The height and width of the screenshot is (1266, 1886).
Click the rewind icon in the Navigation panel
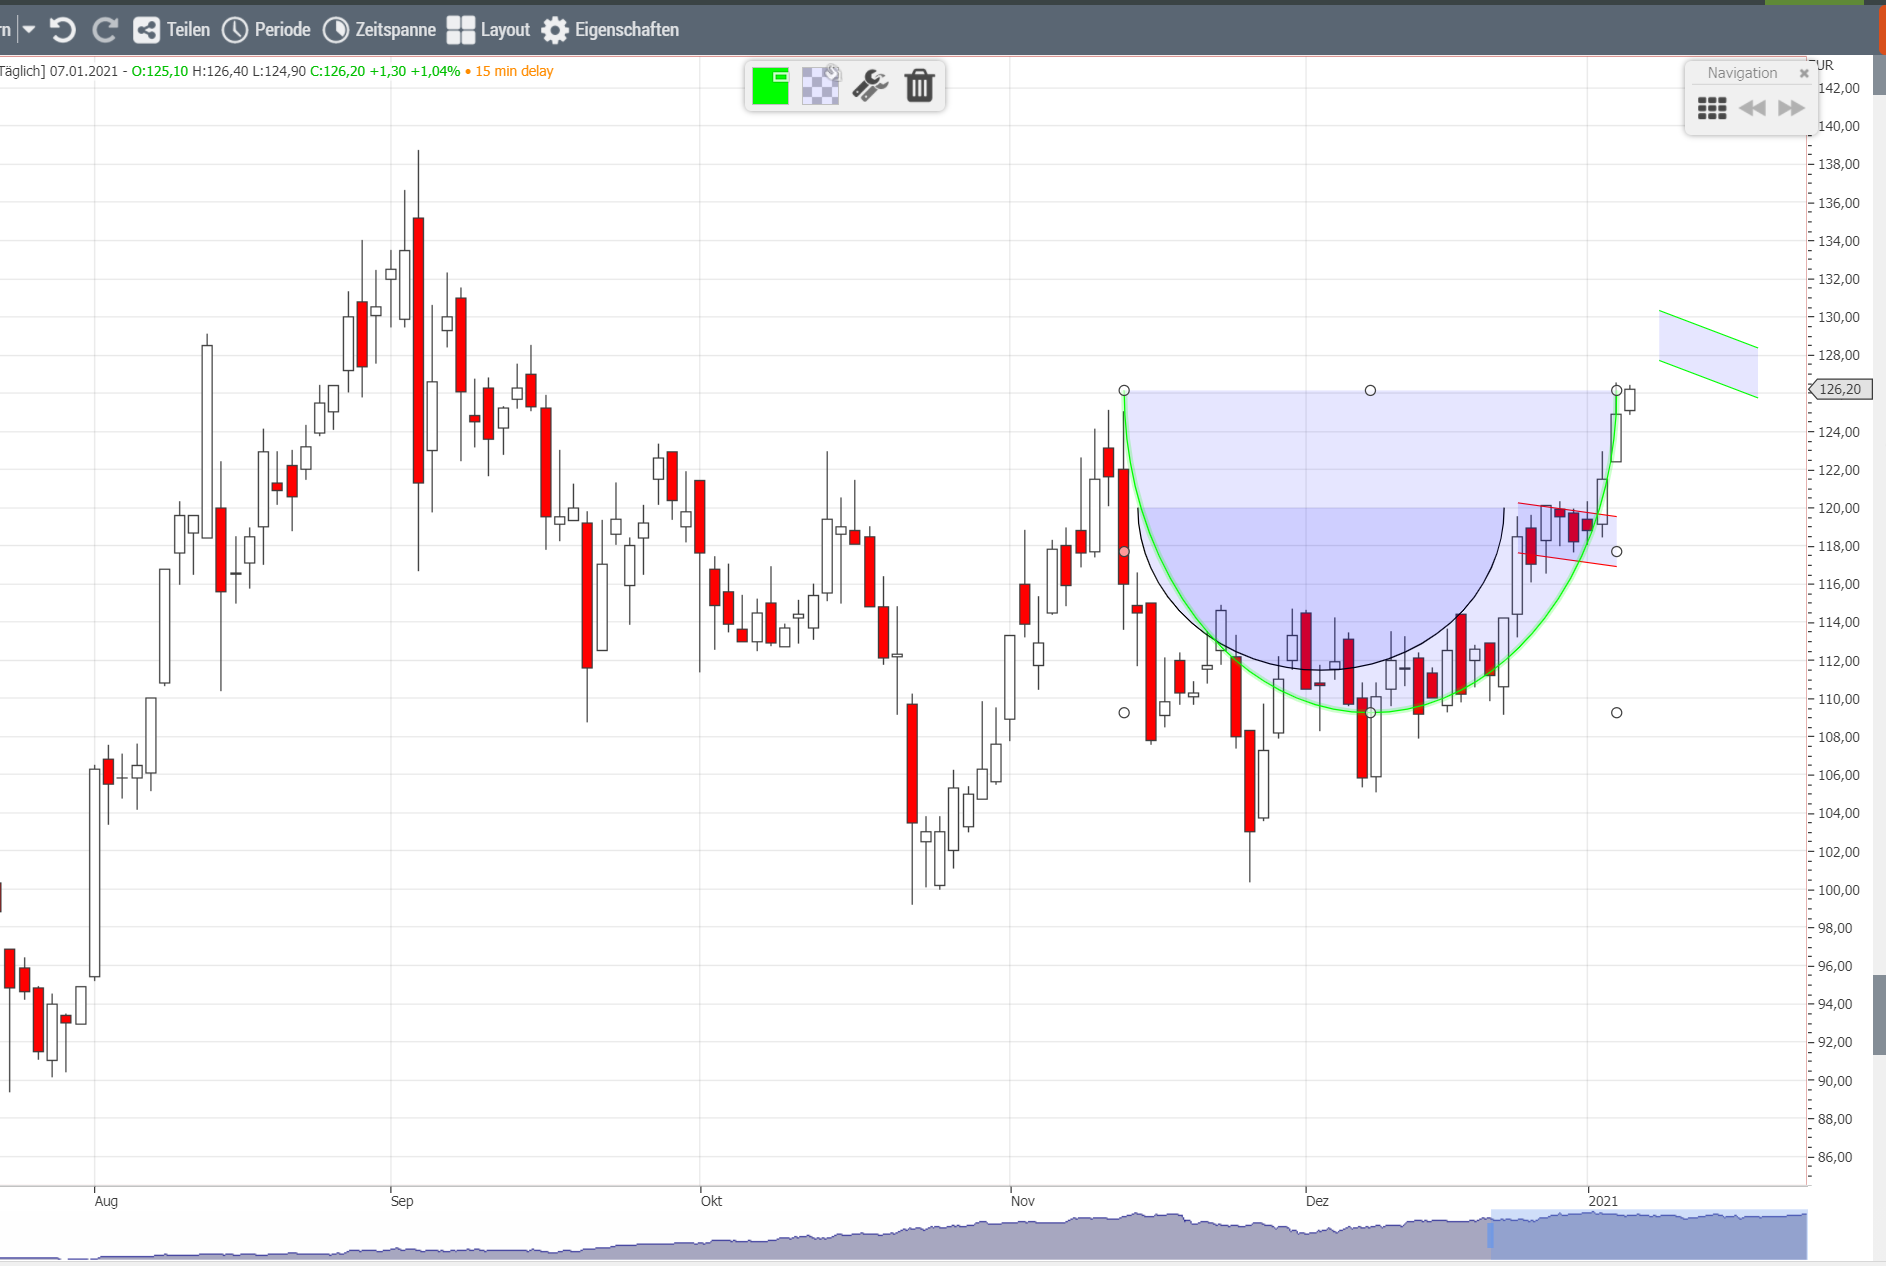pos(1754,108)
